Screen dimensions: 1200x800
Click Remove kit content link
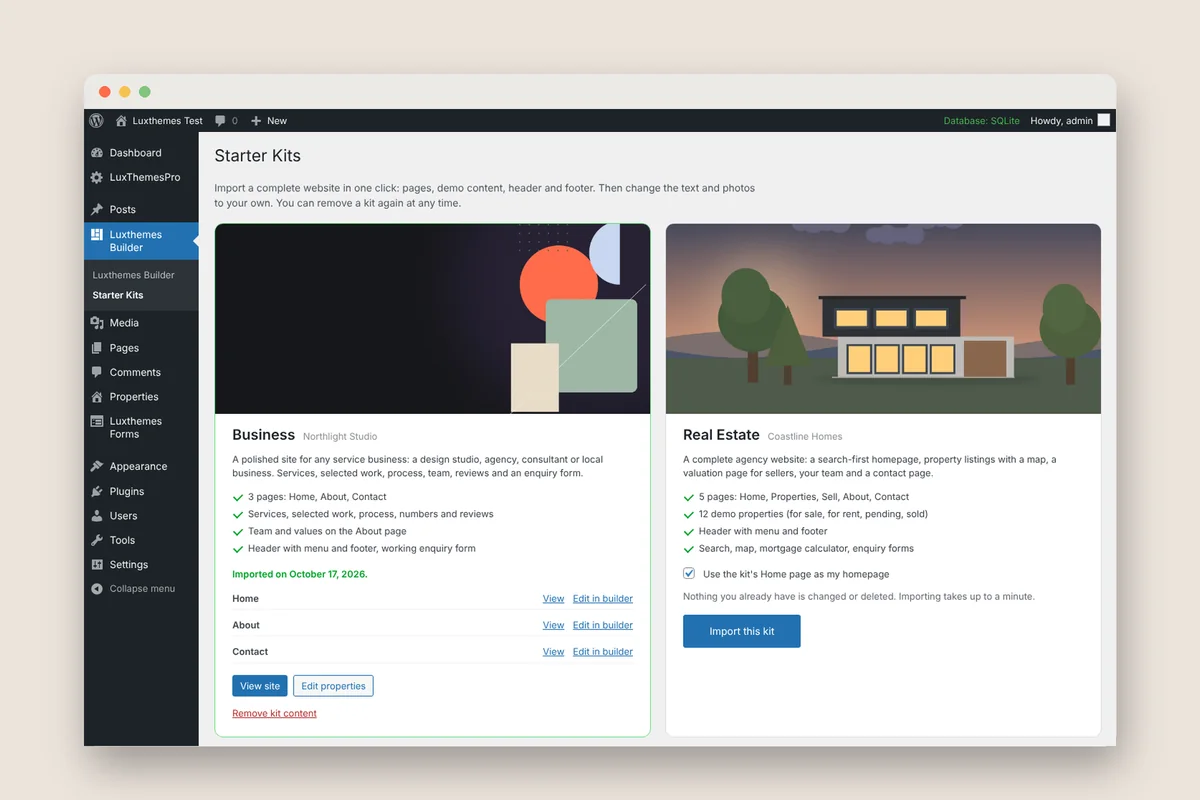275,714
